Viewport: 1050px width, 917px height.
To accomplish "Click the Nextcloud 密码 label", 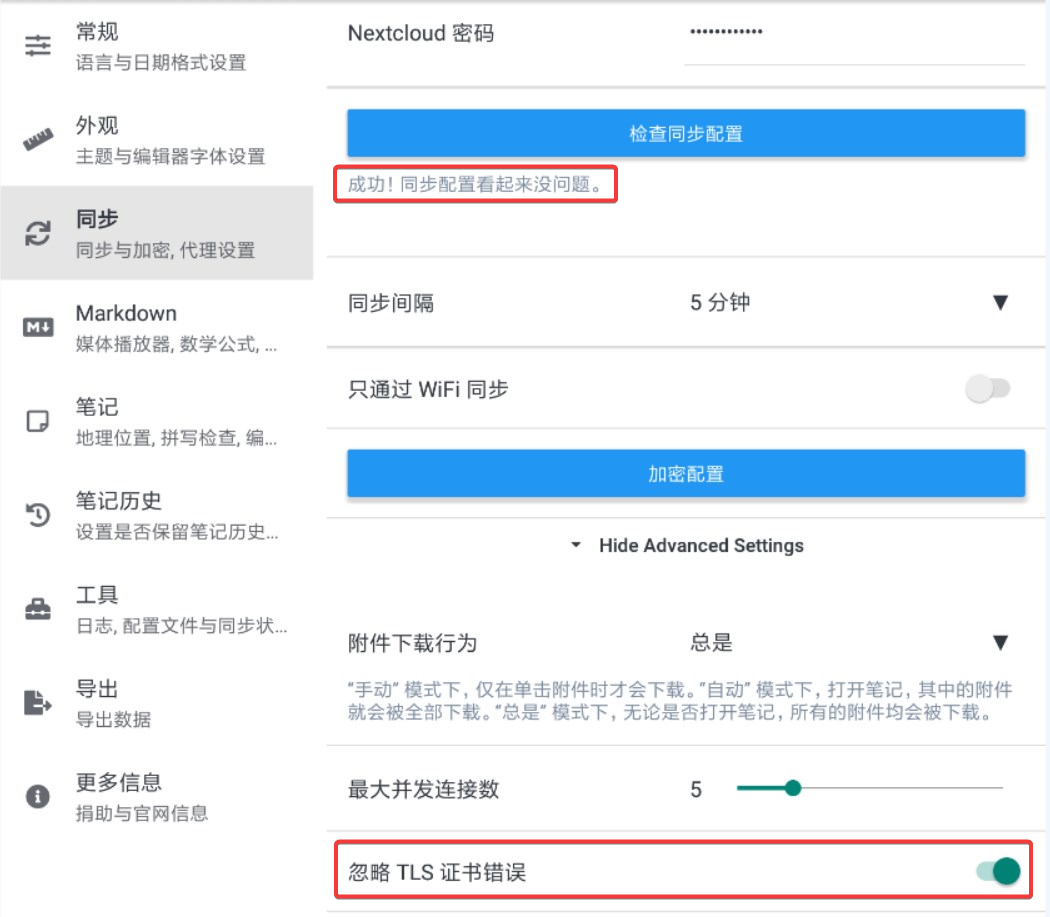I will tap(421, 33).
